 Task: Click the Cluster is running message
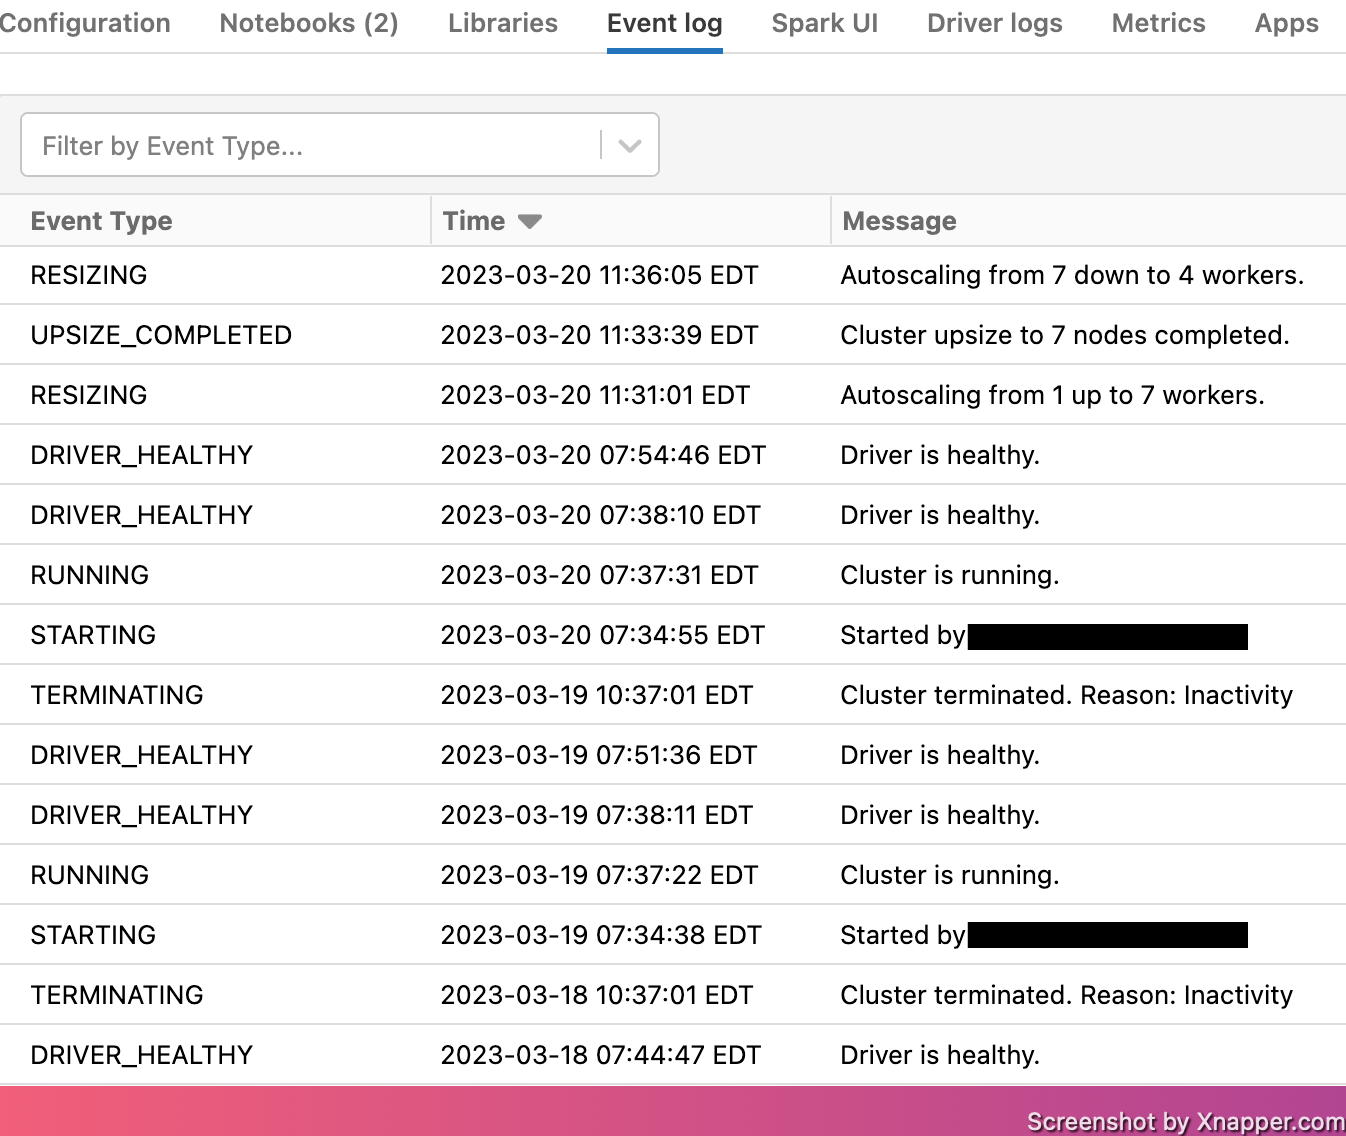949,575
